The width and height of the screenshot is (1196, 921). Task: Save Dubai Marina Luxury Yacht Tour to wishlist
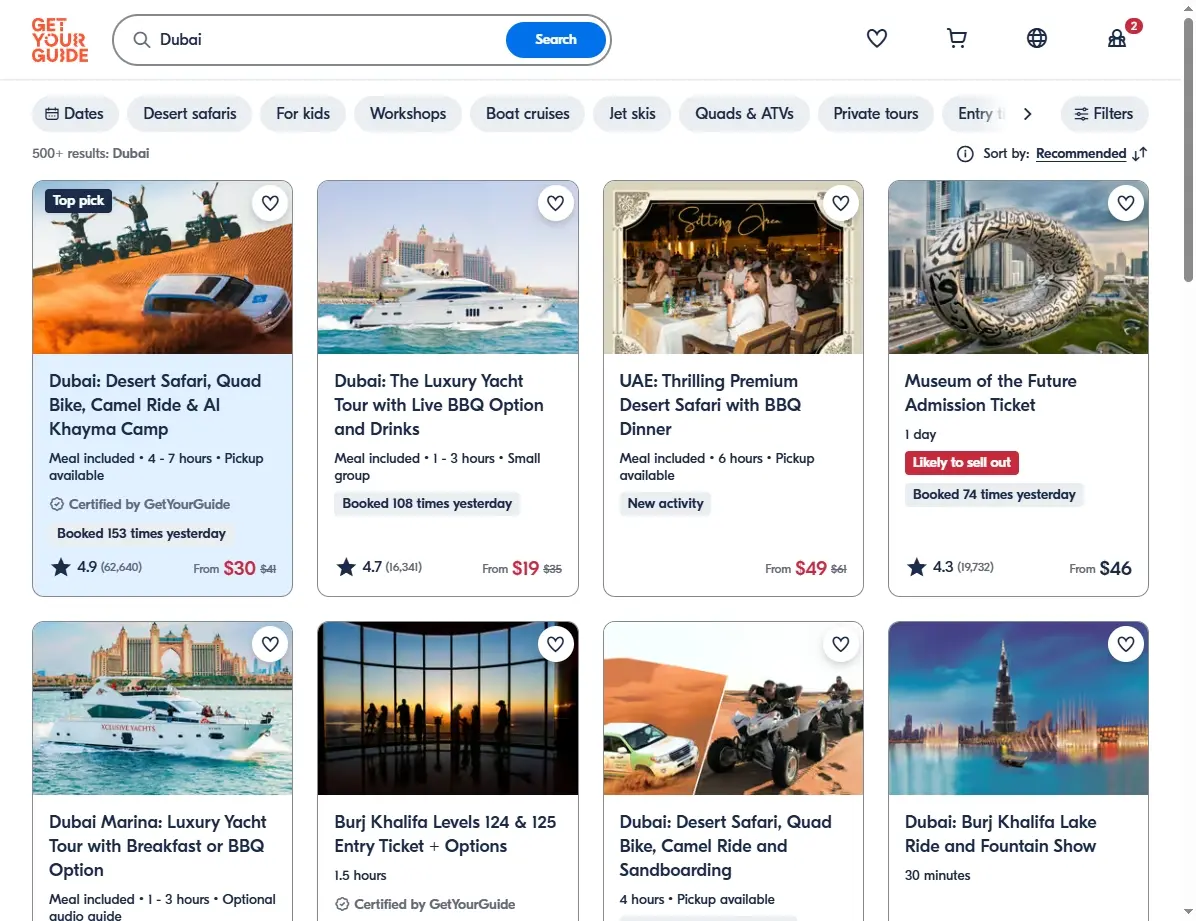click(270, 644)
